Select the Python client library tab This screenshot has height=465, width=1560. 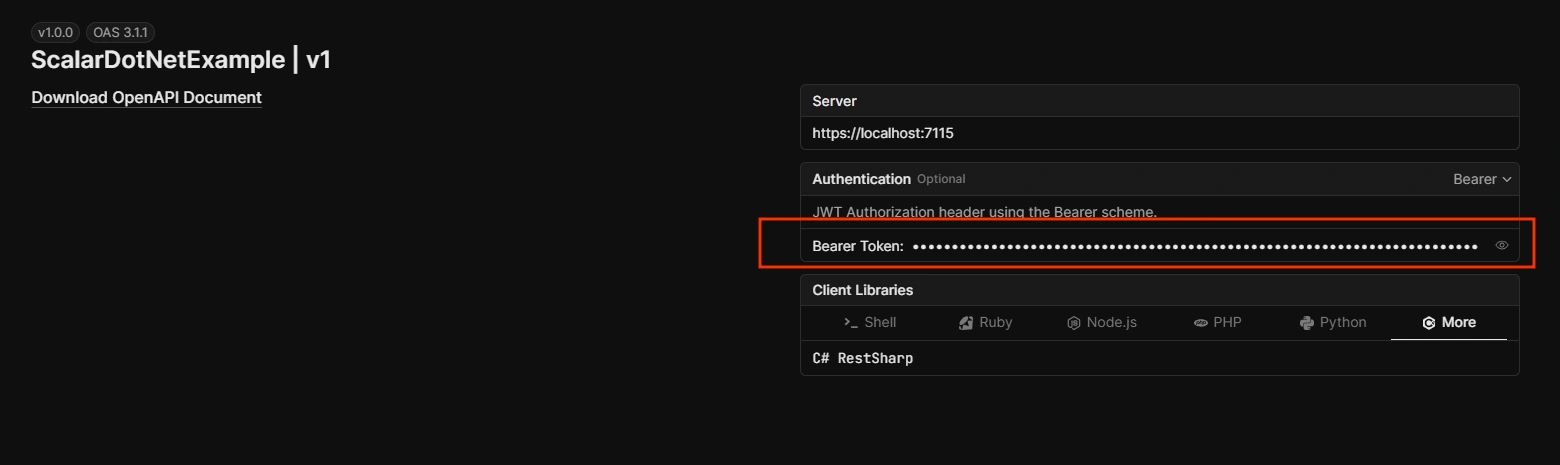(1332, 322)
